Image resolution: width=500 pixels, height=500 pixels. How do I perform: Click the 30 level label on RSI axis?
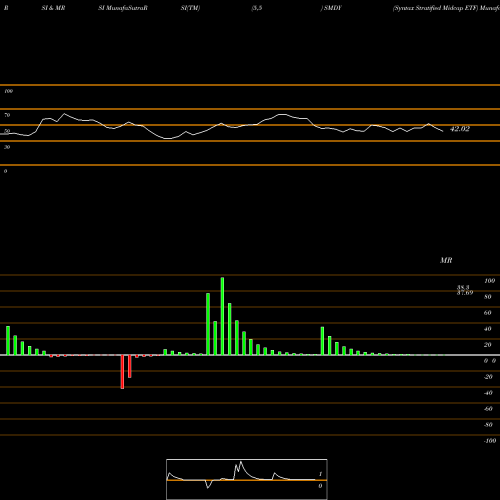click(x=7, y=147)
